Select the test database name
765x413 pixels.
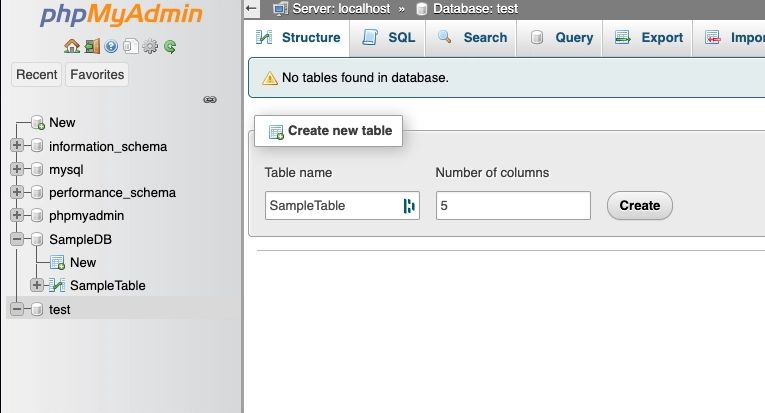click(60, 310)
